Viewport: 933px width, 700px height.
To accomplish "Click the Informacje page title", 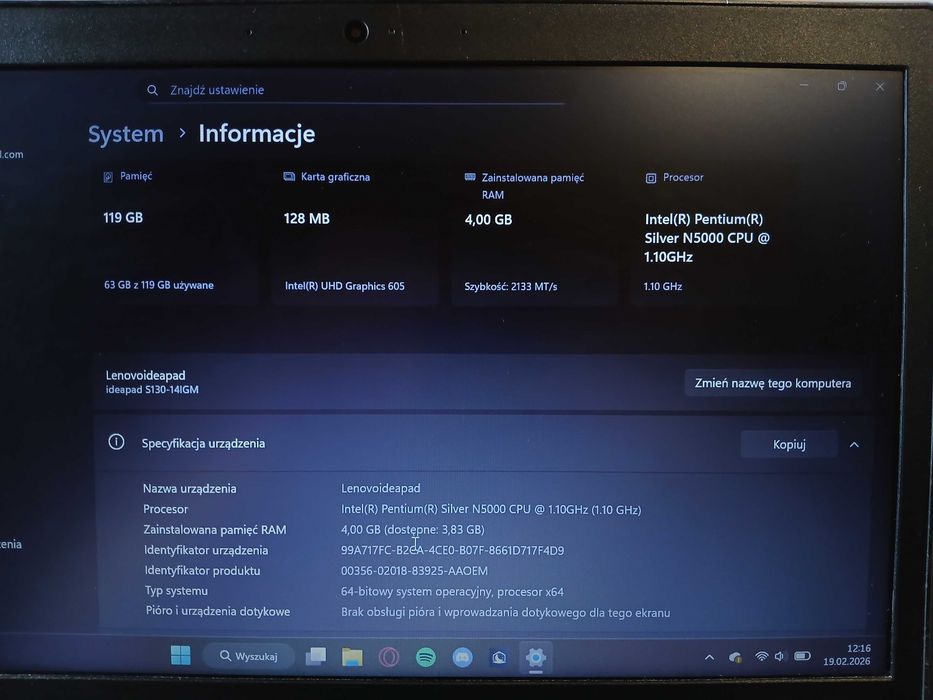I will tap(256, 133).
